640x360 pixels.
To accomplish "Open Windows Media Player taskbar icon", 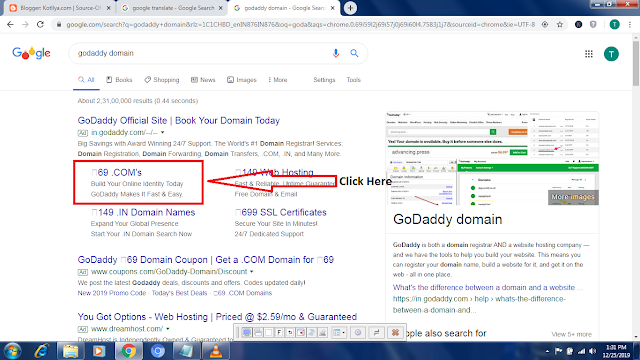I will click(x=99, y=351).
